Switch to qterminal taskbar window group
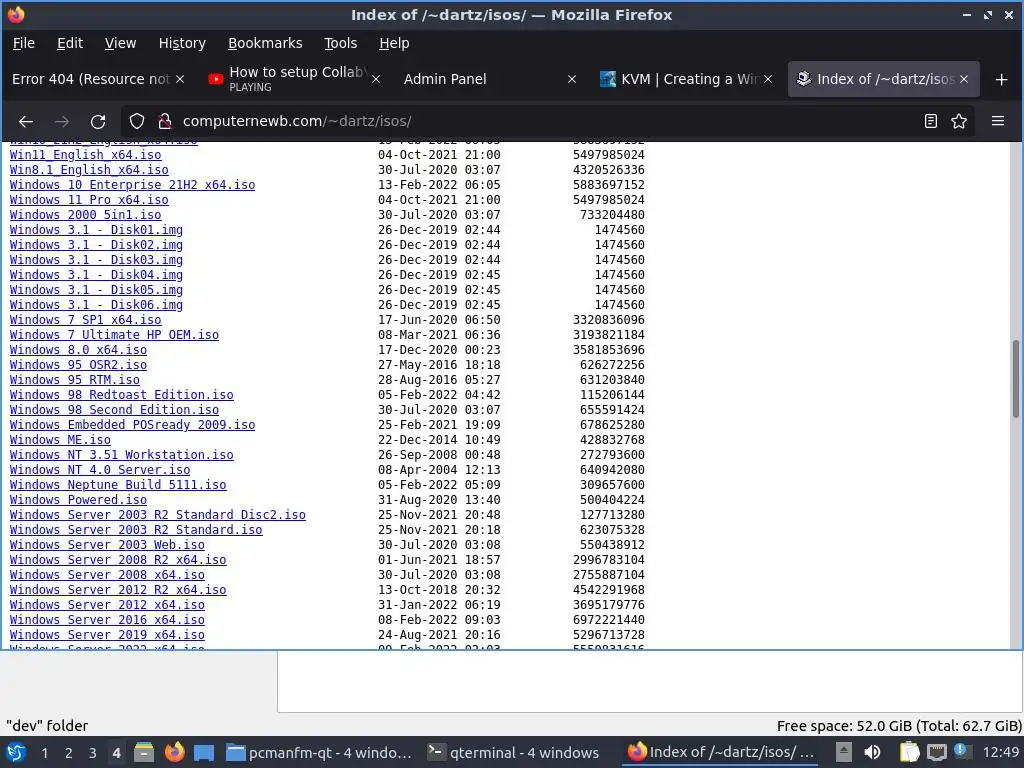This screenshot has width=1024, height=768. tap(513, 752)
